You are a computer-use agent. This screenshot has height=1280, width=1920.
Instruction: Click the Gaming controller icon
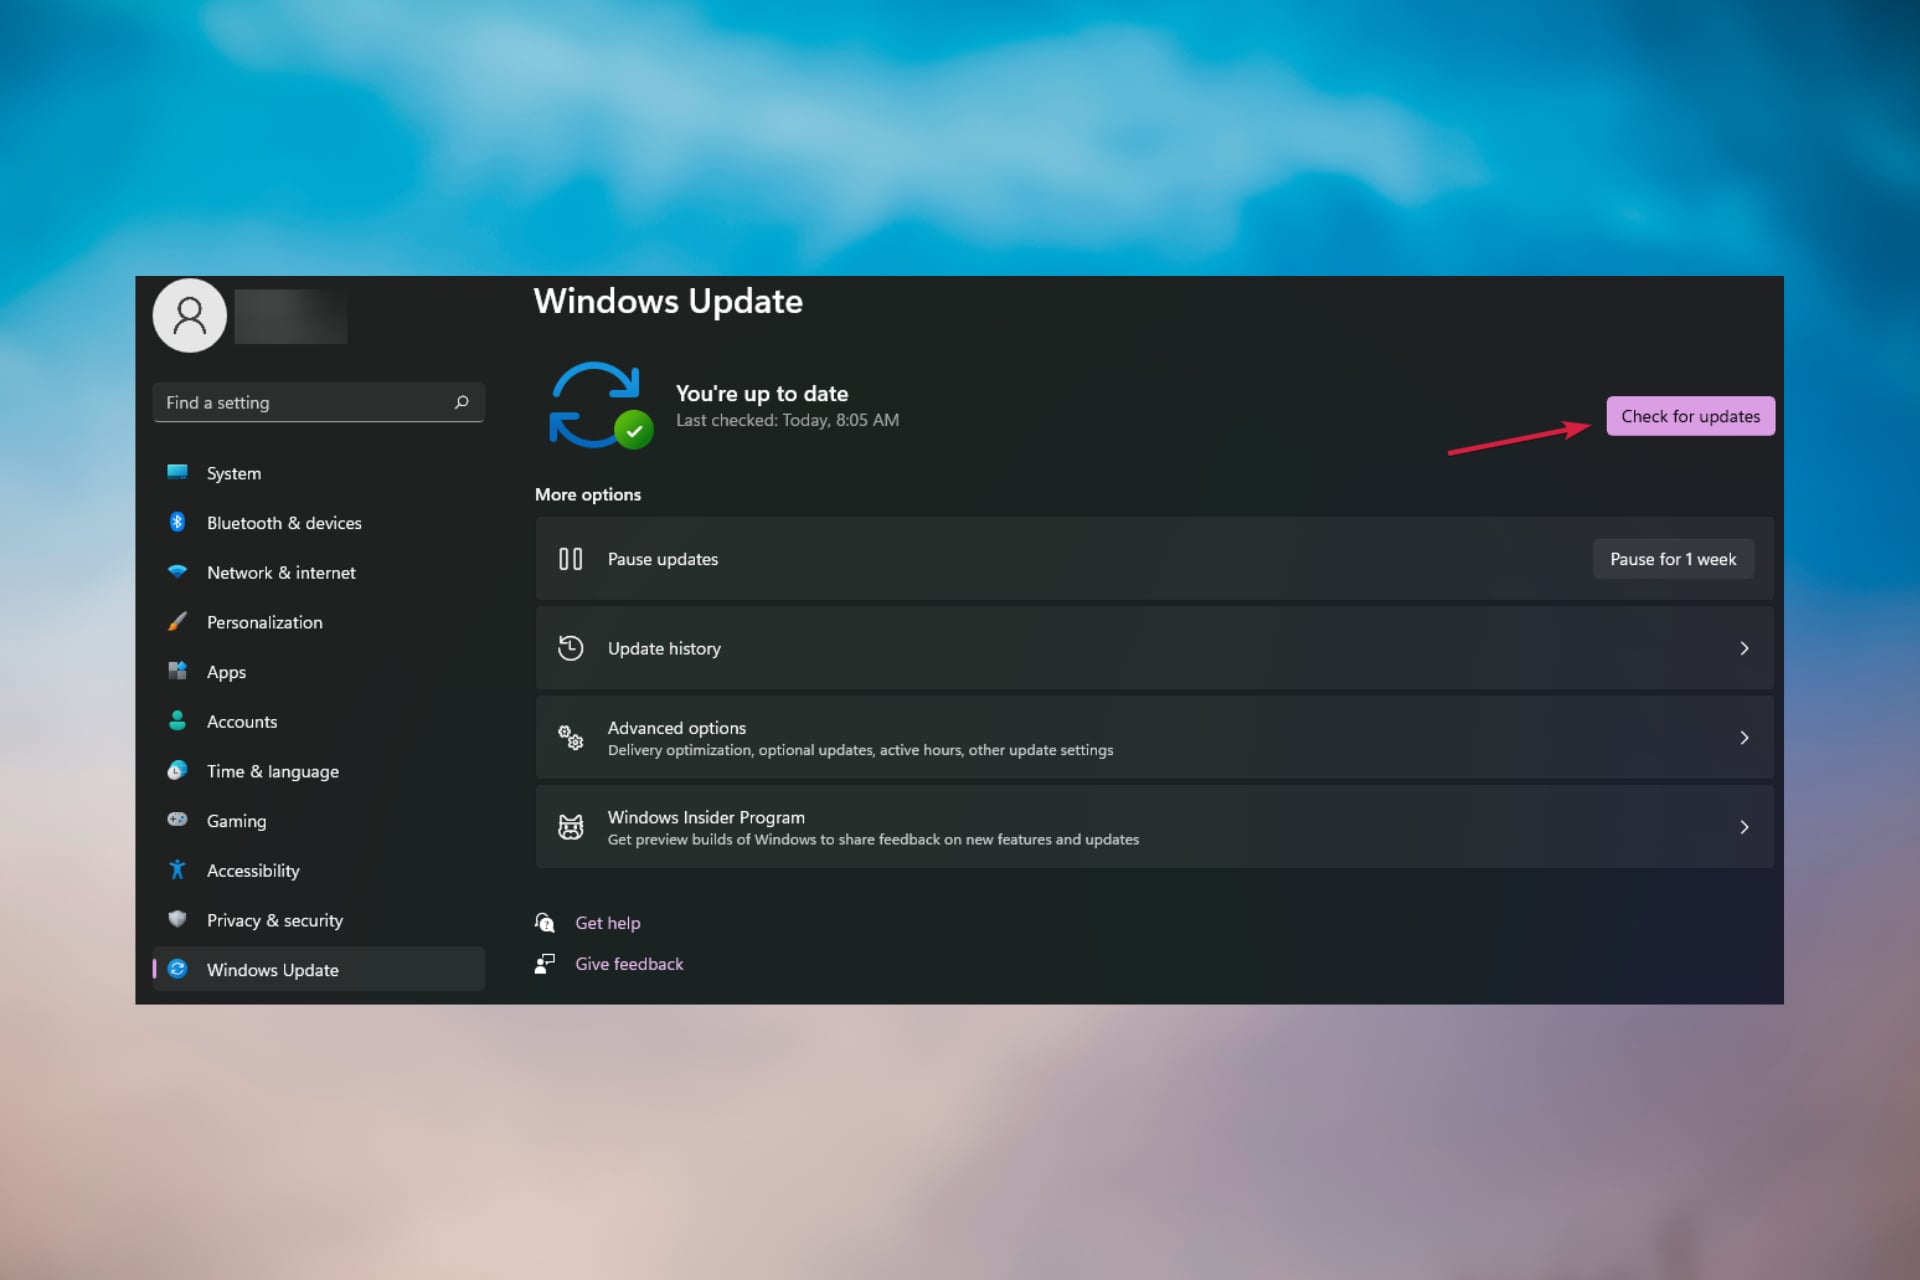pos(177,820)
